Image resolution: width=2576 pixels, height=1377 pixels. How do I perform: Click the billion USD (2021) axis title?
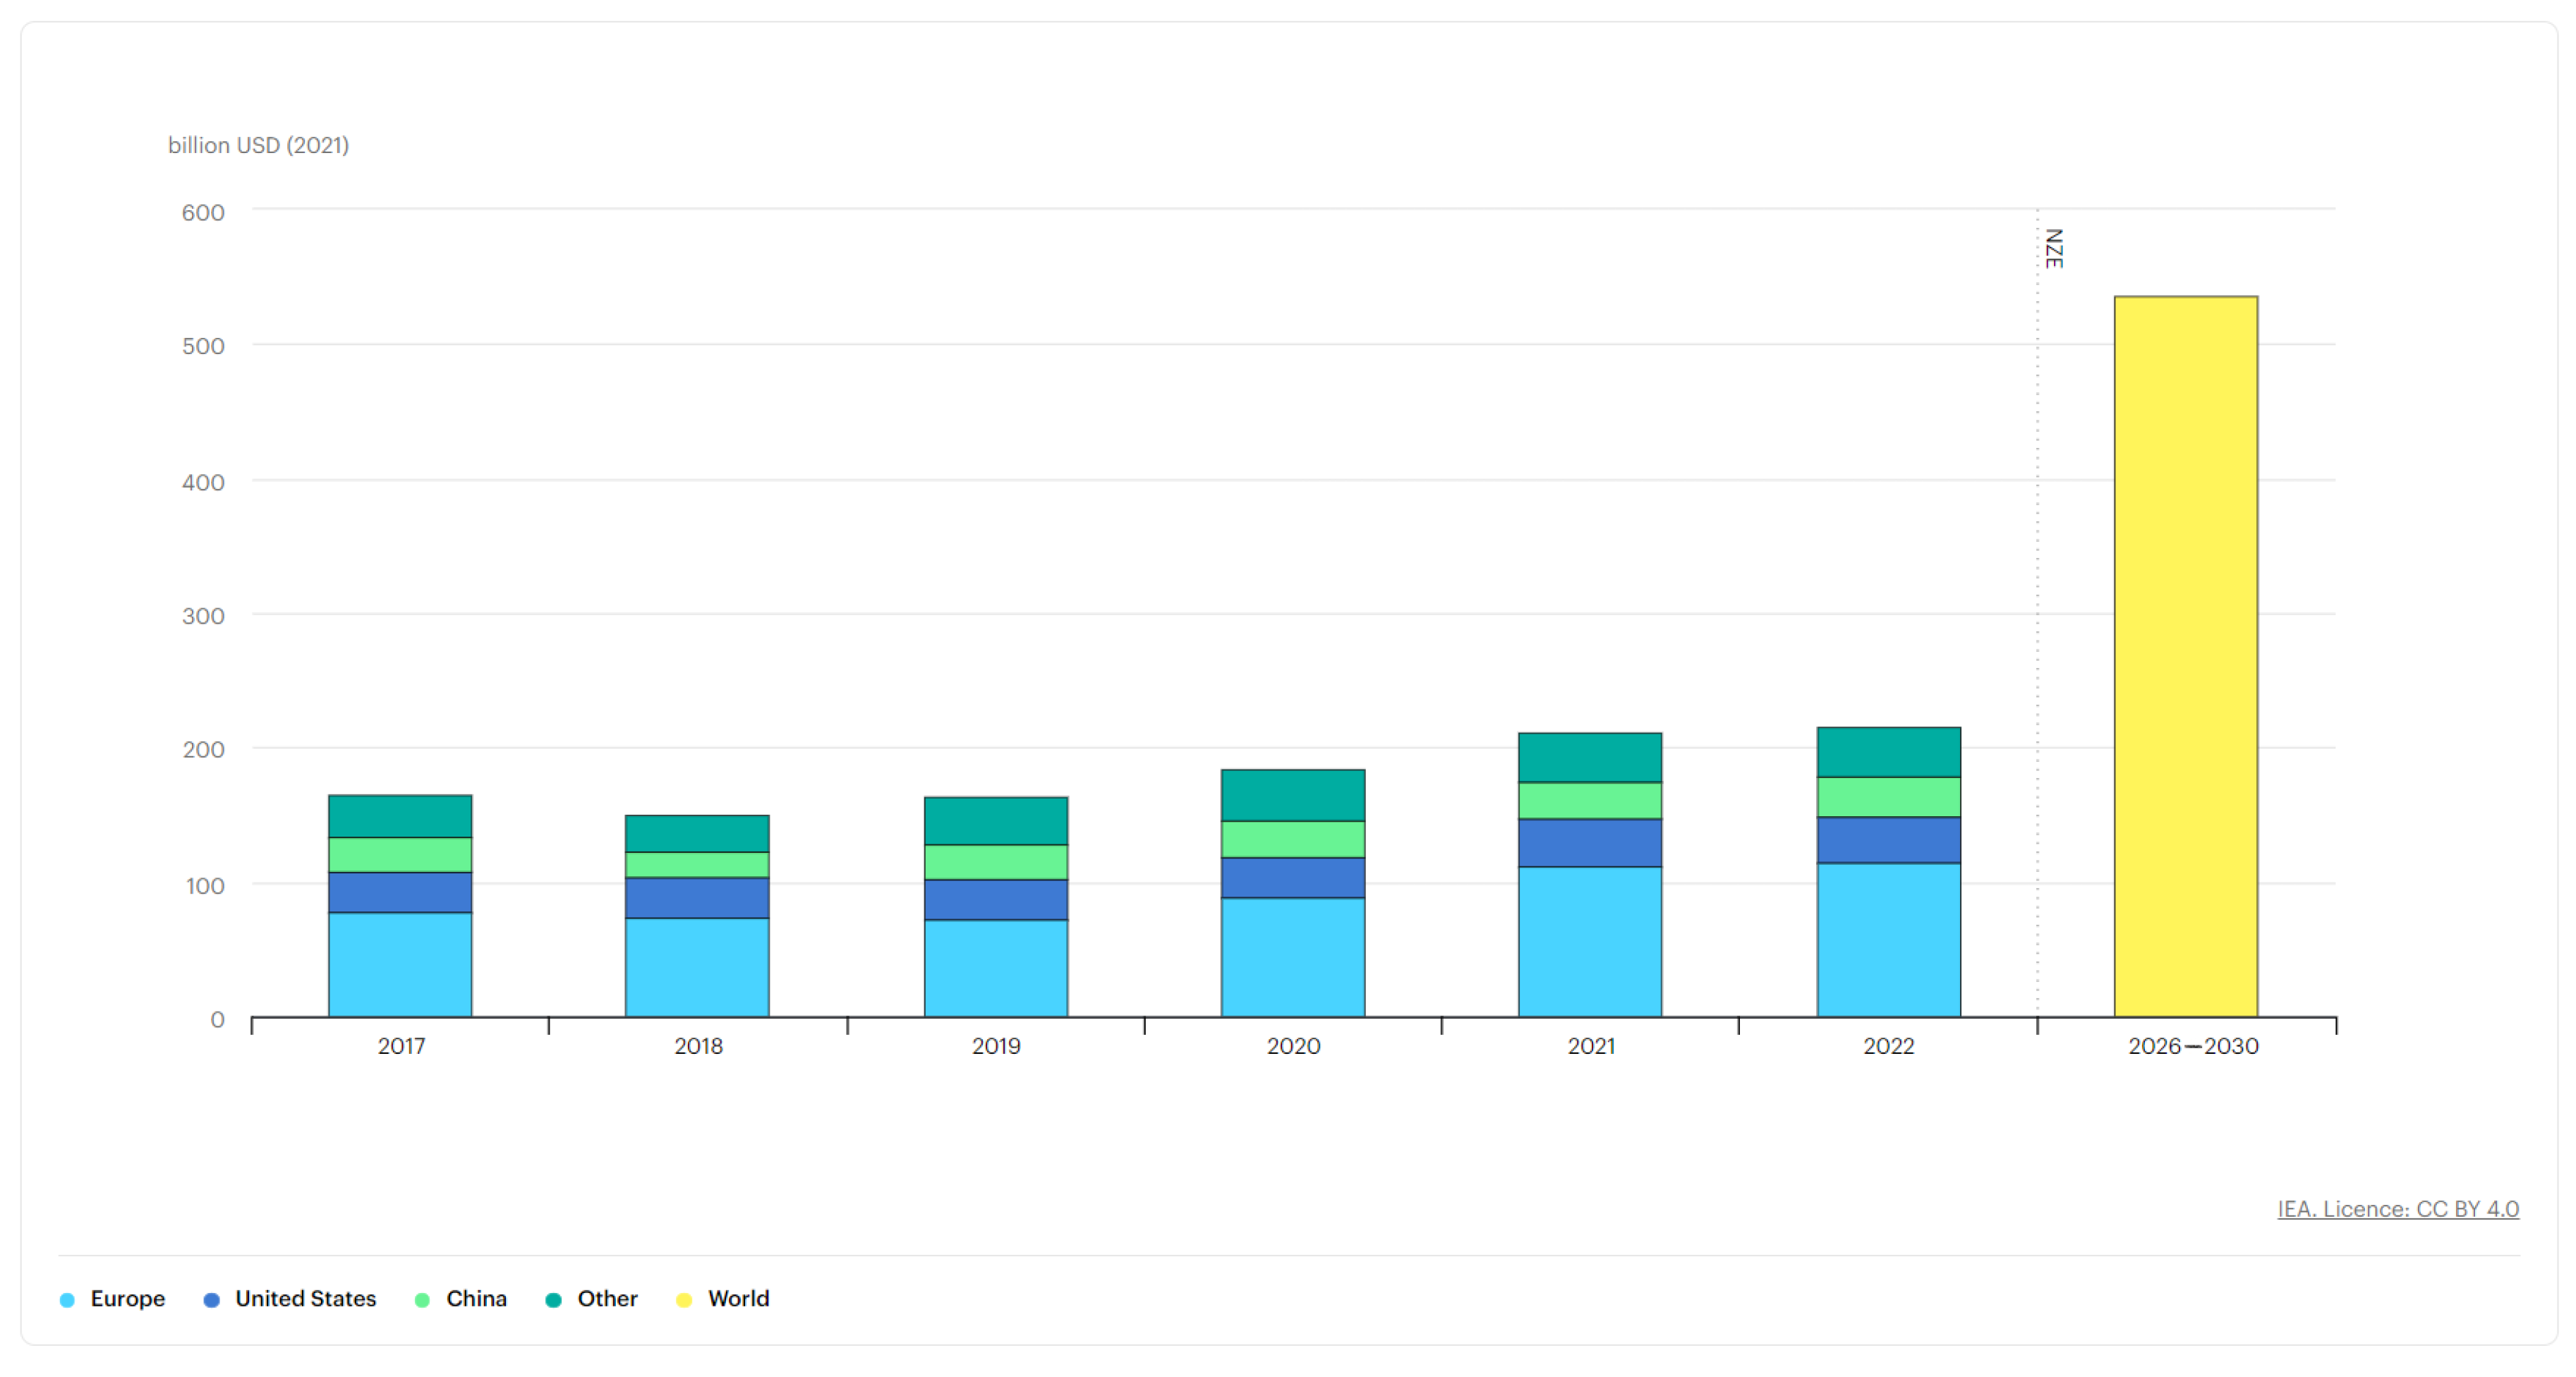tap(258, 145)
